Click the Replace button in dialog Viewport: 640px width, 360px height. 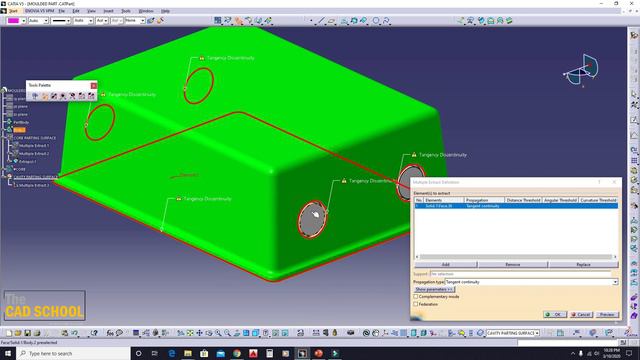click(x=583, y=264)
